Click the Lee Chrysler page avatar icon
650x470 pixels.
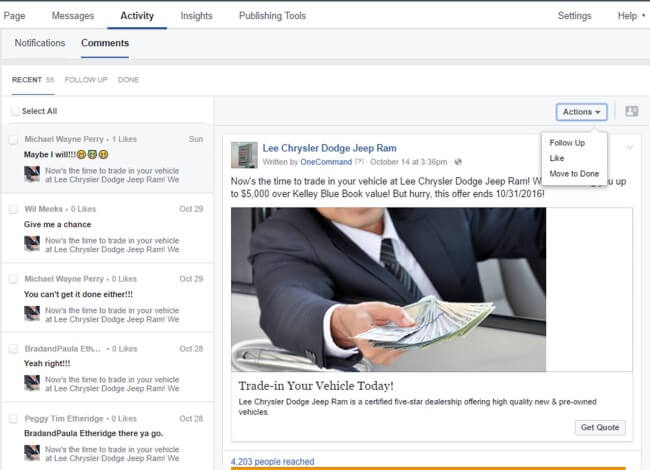(244, 154)
